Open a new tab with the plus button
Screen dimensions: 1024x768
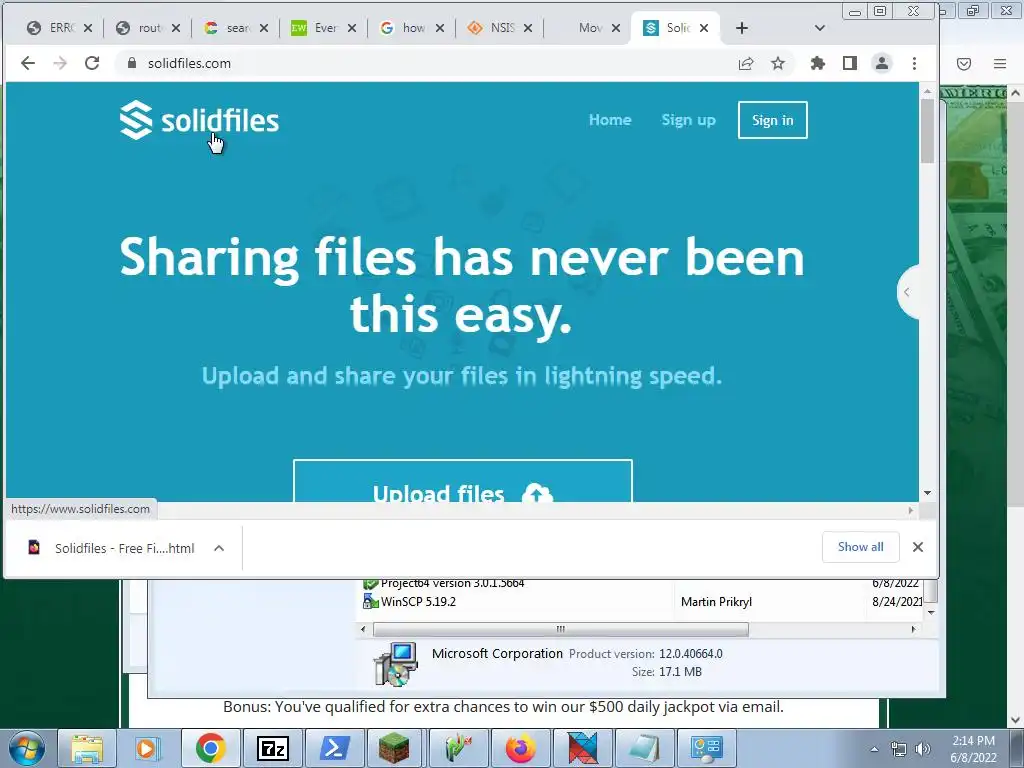click(x=742, y=28)
